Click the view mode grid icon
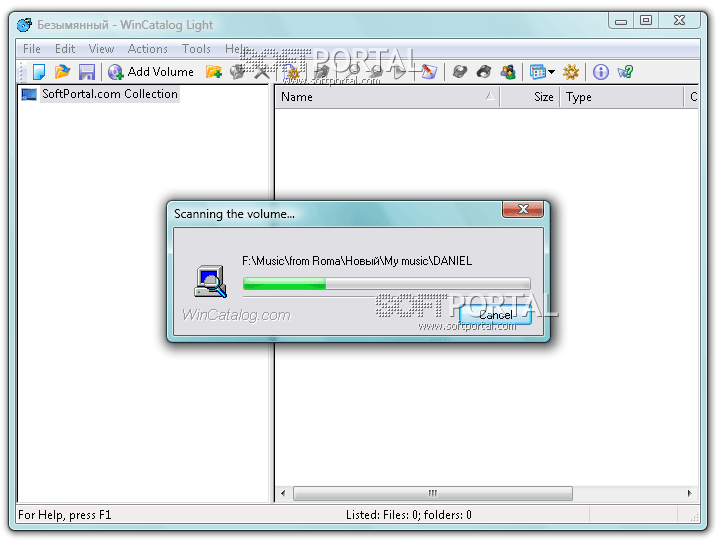The image size is (716, 544). [x=537, y=72]
